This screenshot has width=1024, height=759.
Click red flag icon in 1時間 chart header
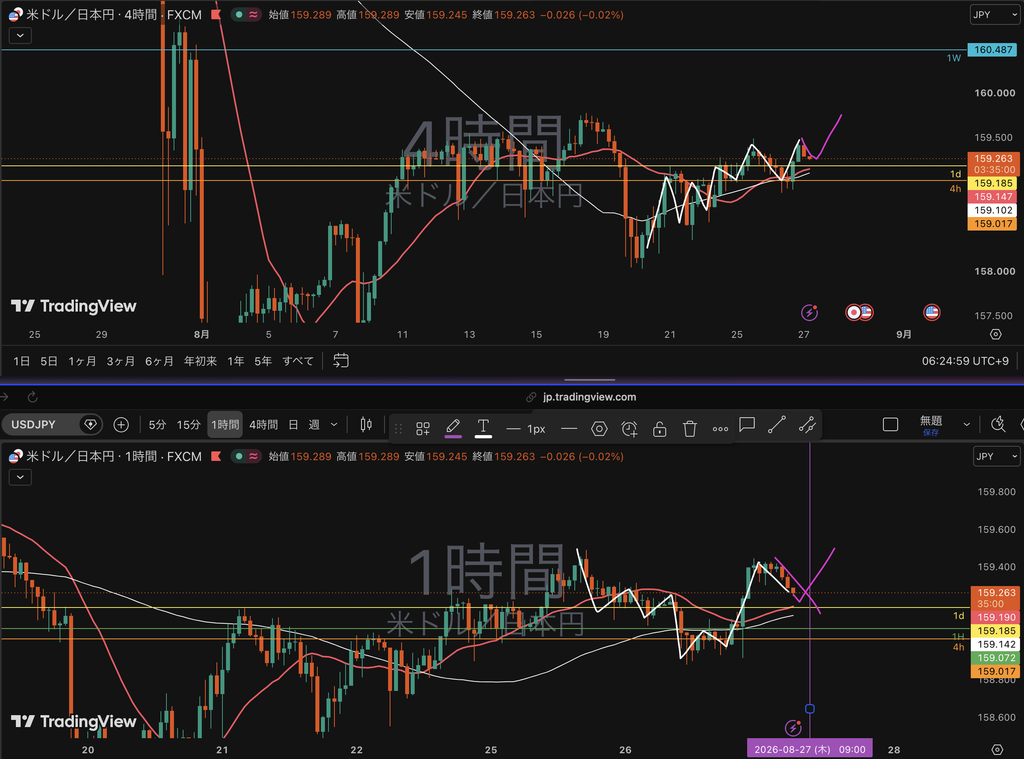pos(216,456)
